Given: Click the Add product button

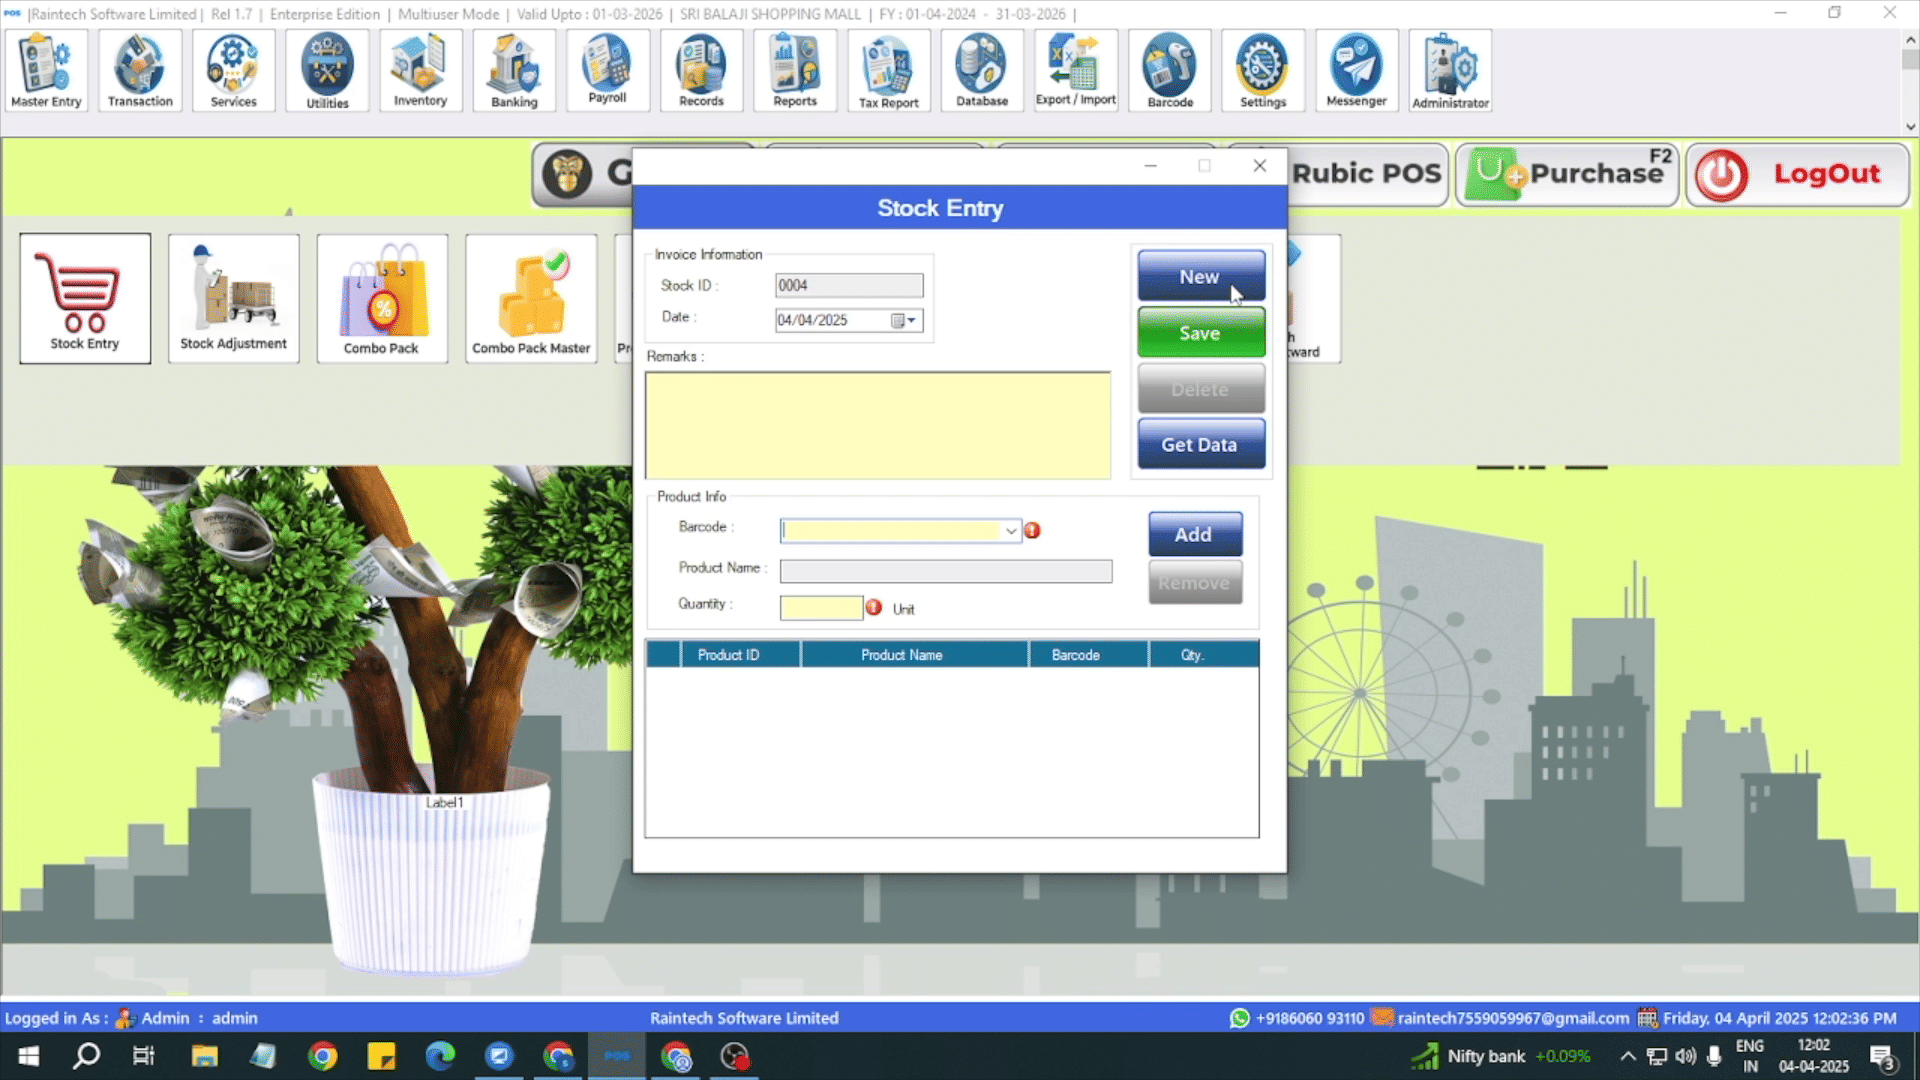Looking at the screenshot, I should 1194,535.
